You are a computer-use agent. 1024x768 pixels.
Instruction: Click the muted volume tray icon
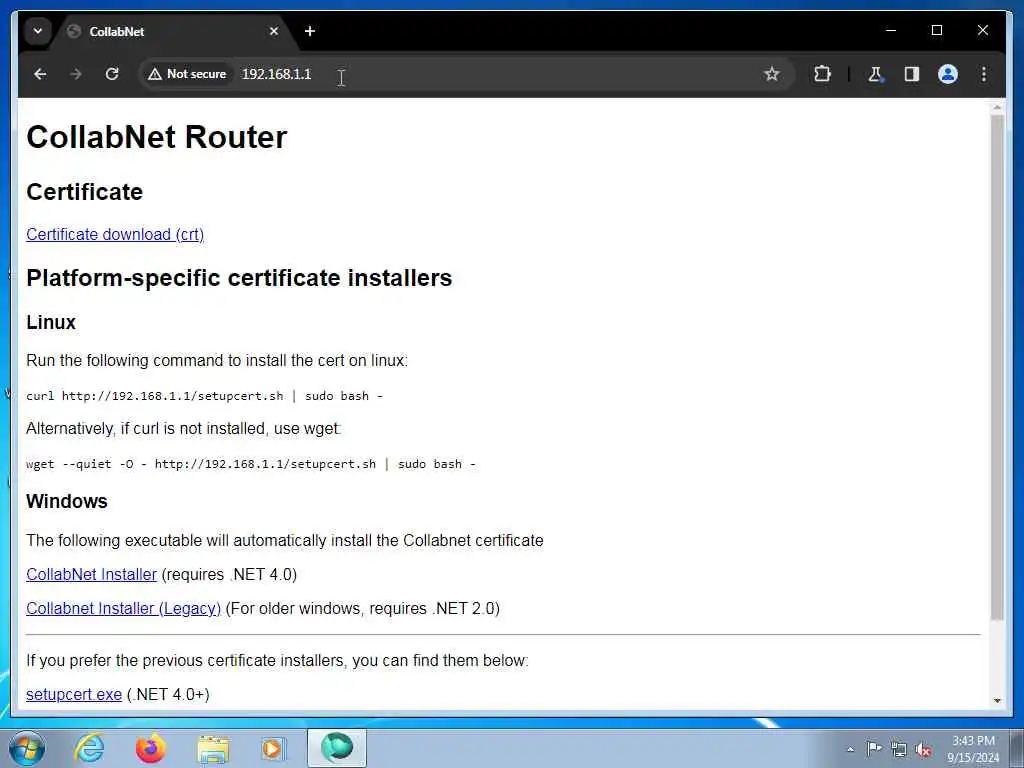point(923,749)
